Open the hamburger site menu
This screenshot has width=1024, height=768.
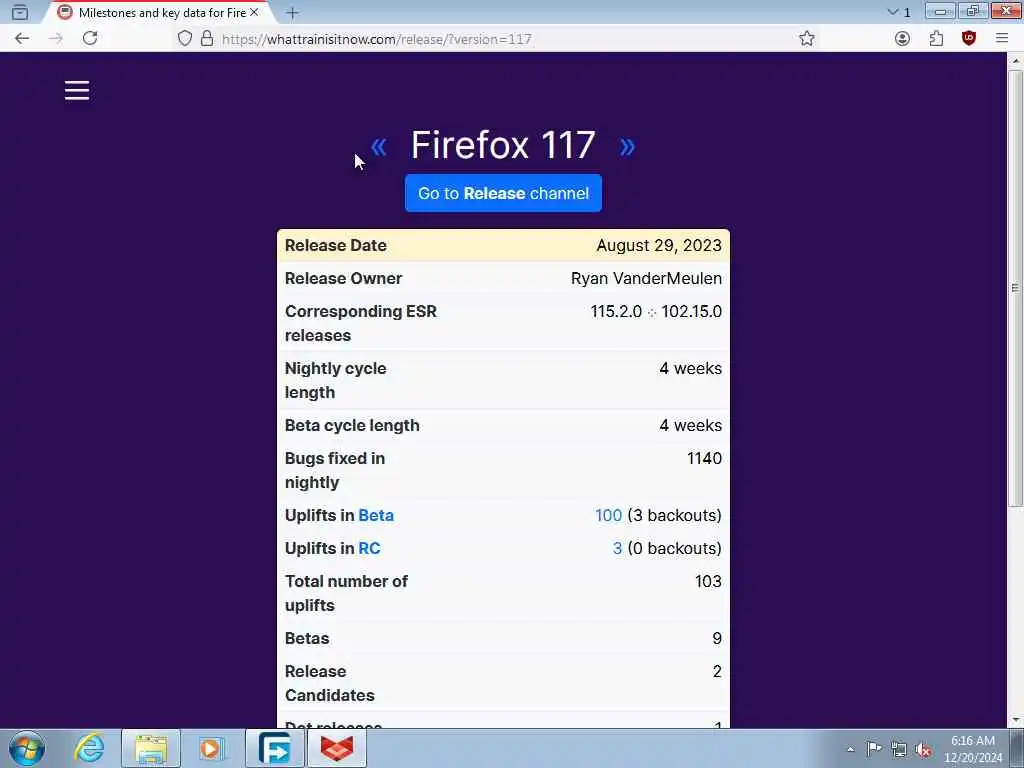coord(77,90)
